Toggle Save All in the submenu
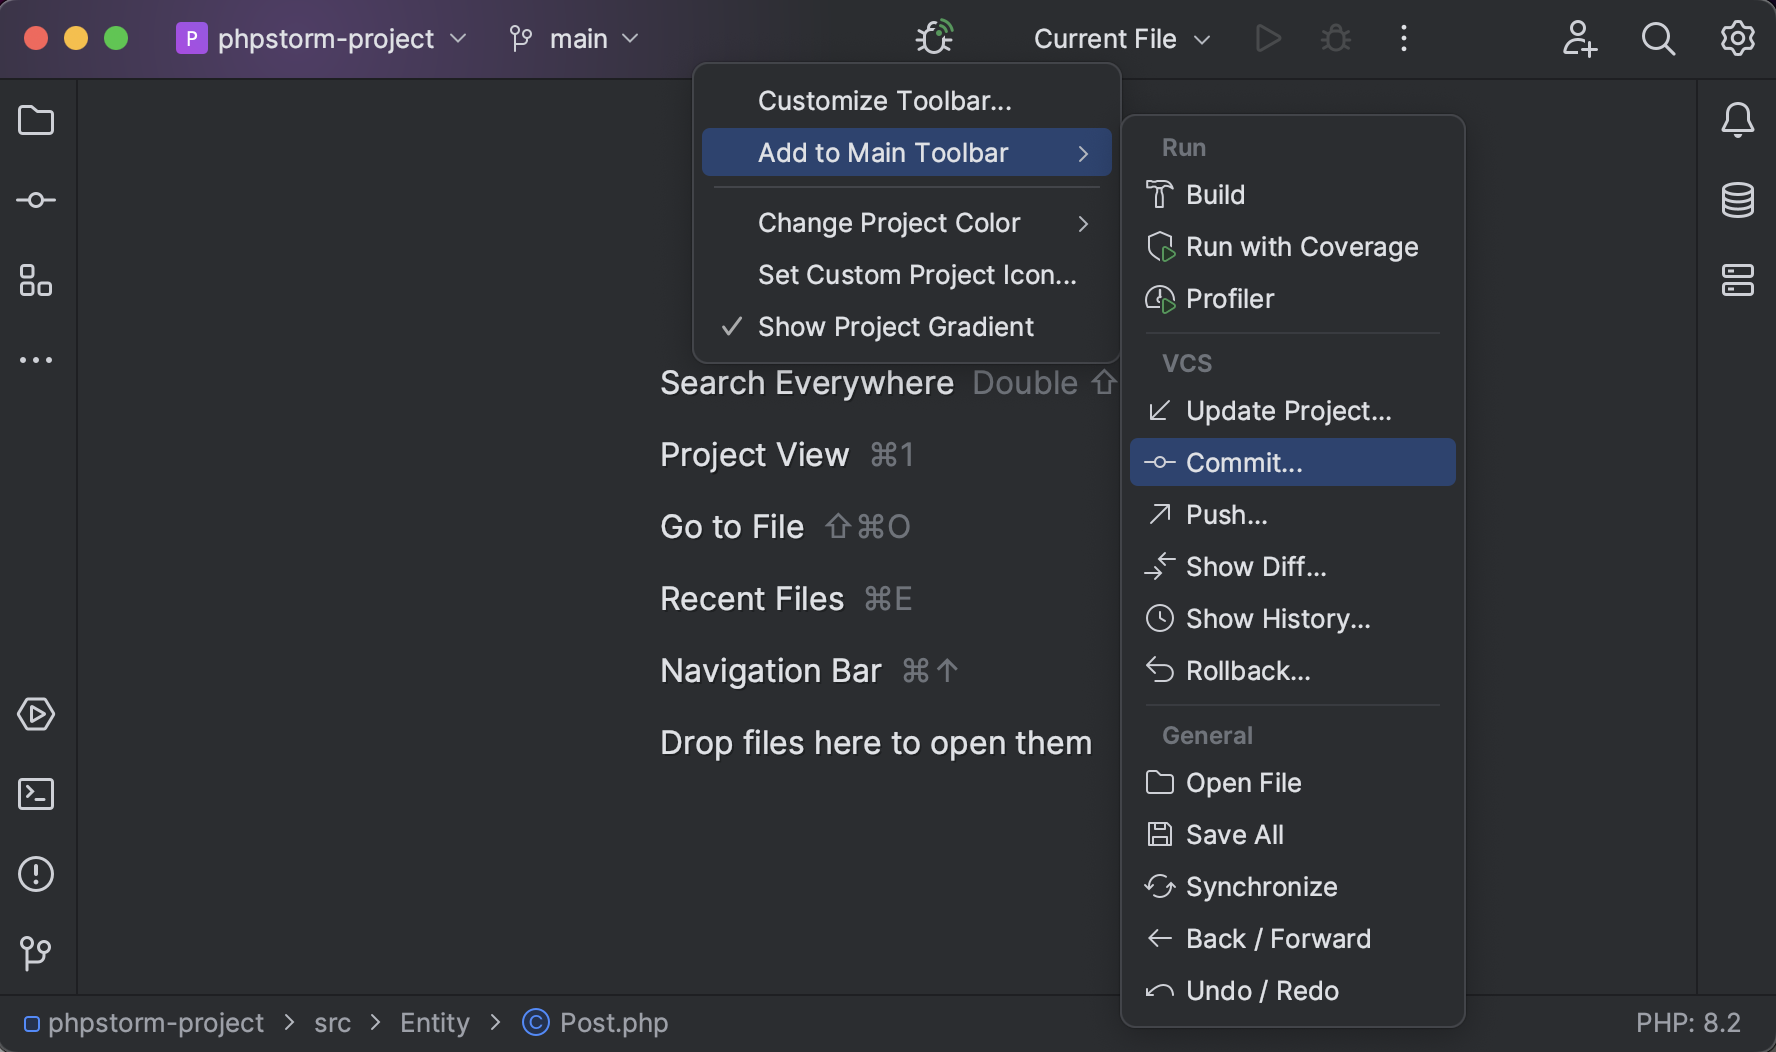 [1234, 834]
